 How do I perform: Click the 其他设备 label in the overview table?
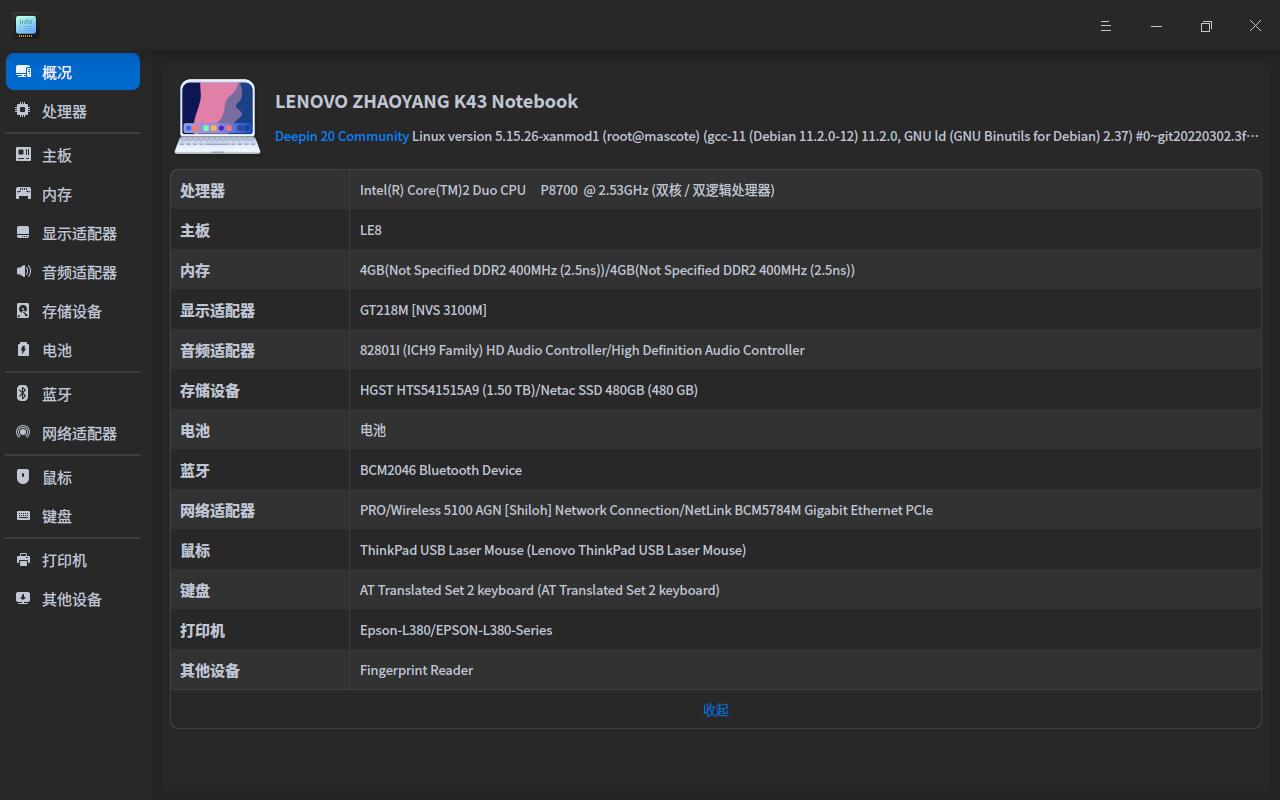[x=210, y=670]
